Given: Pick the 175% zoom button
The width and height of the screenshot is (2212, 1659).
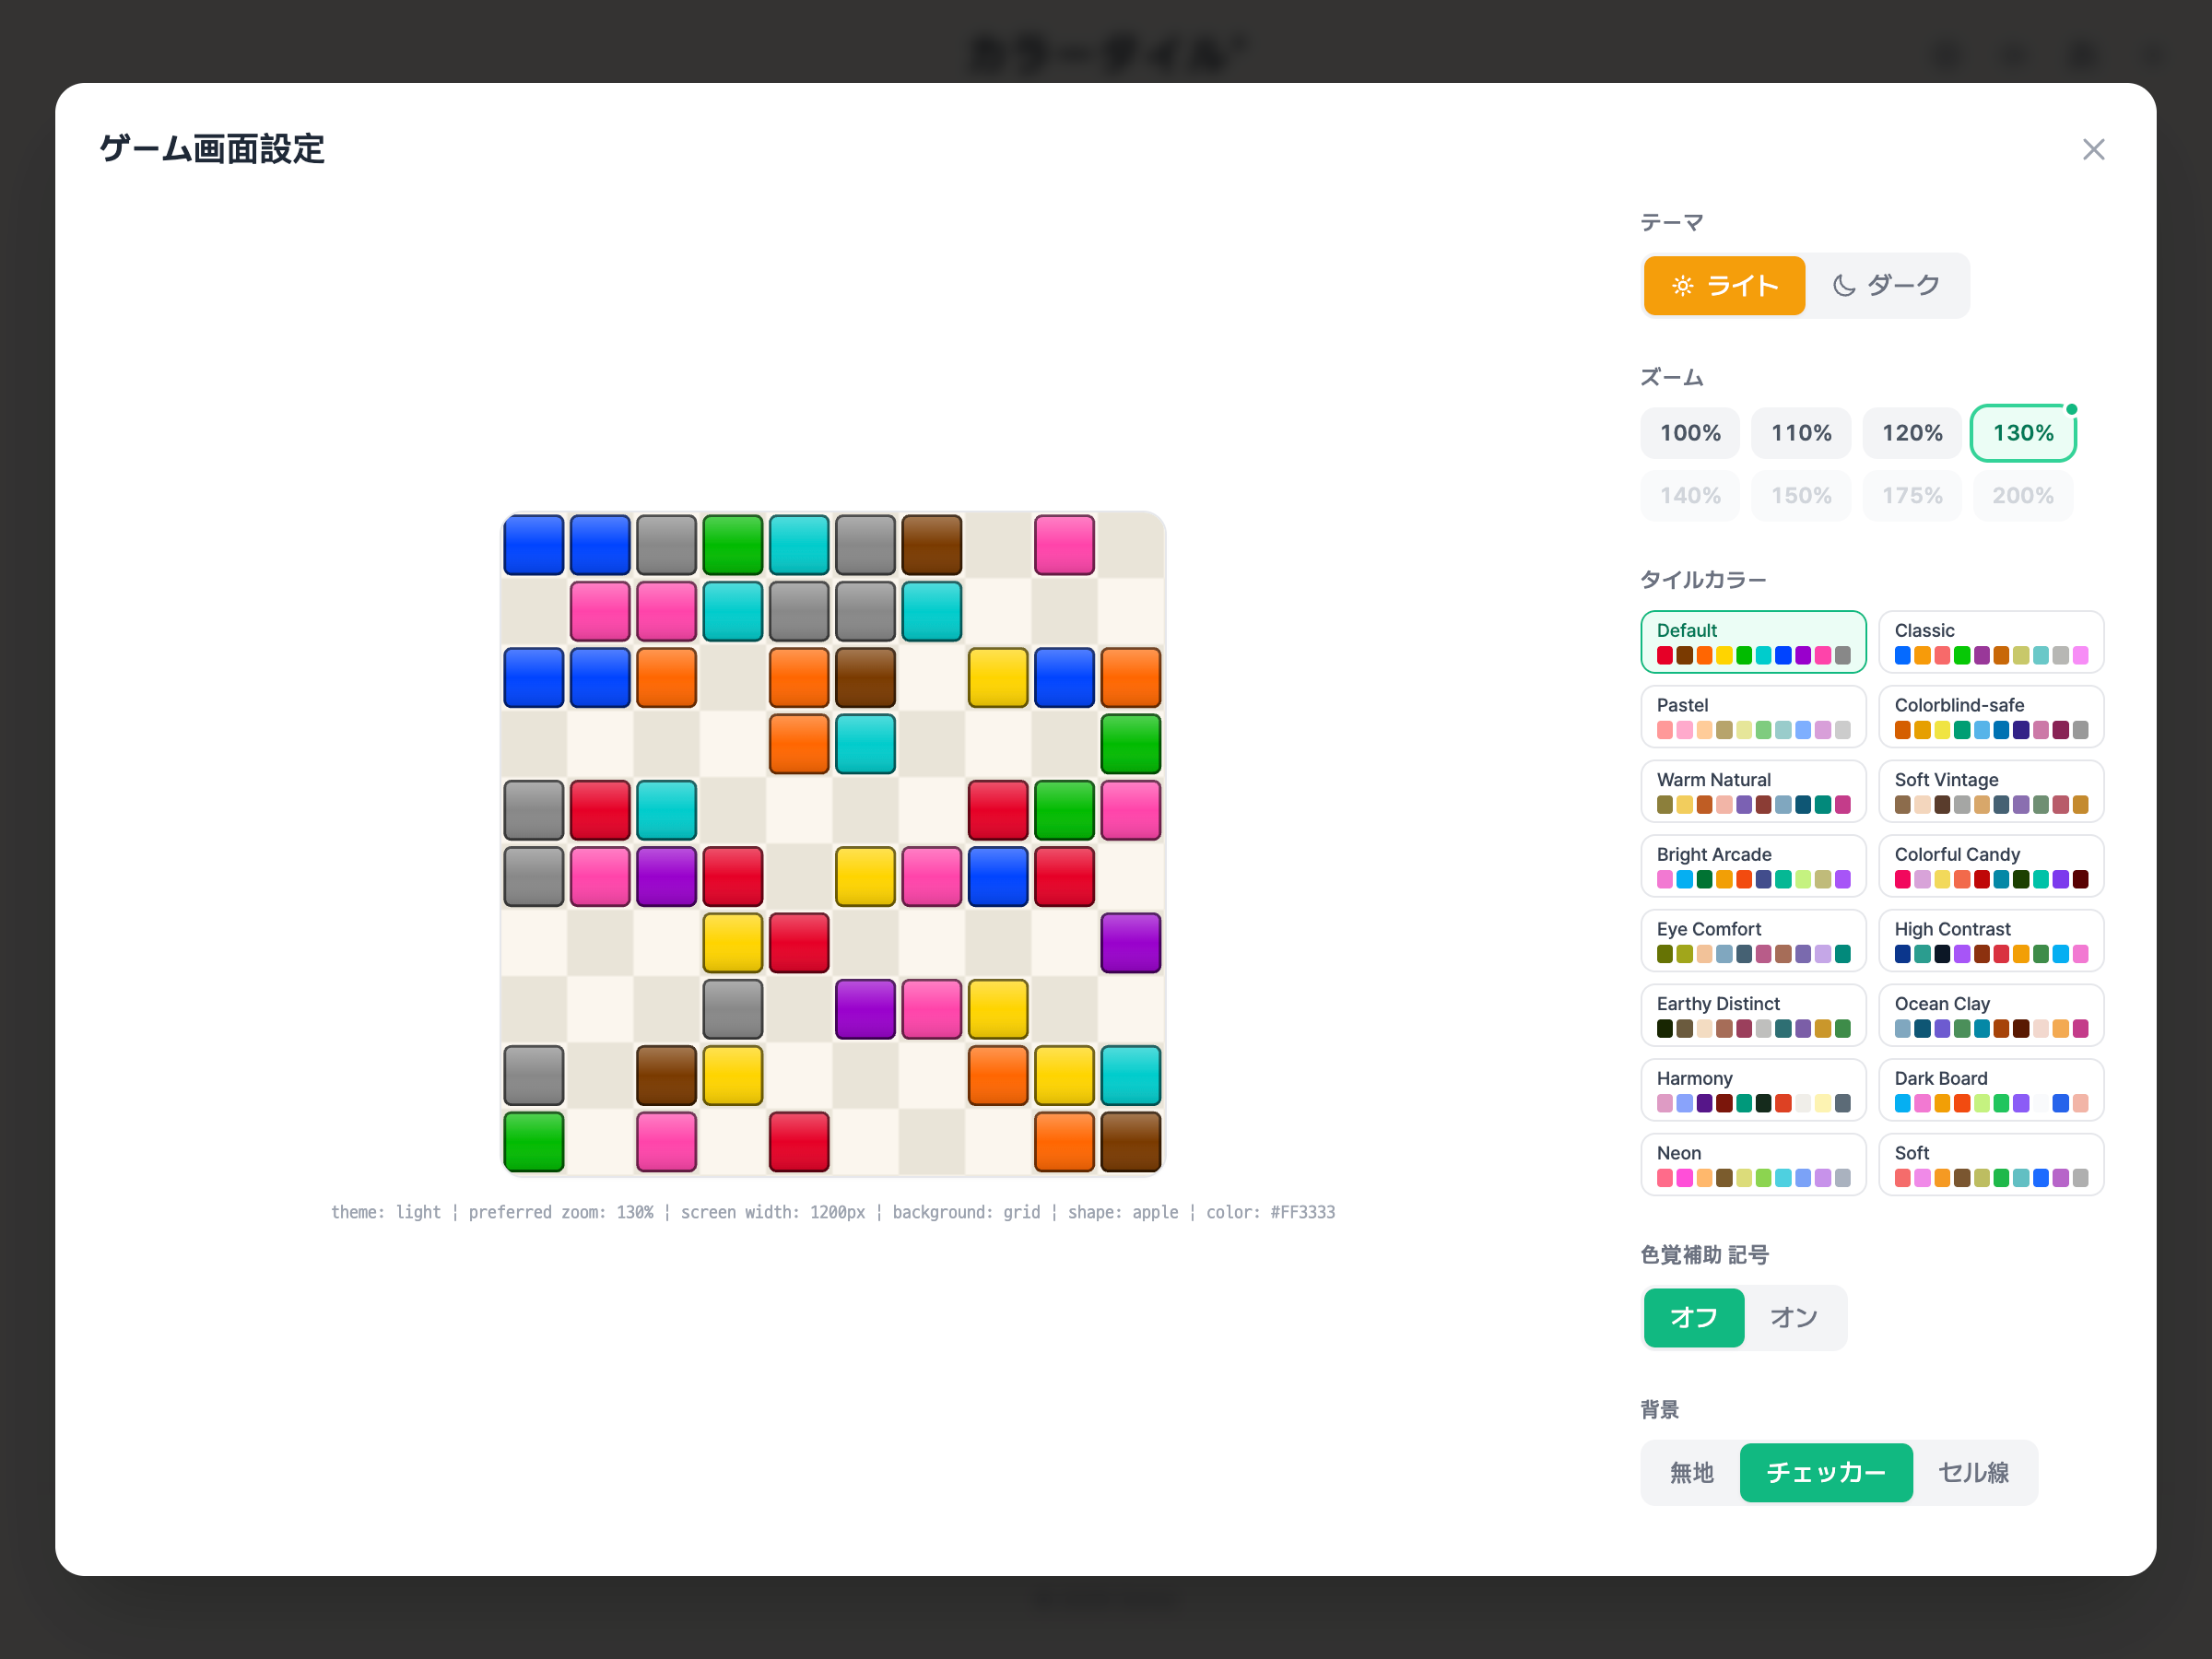Looking at the screenshot, I should (1912, 496).
